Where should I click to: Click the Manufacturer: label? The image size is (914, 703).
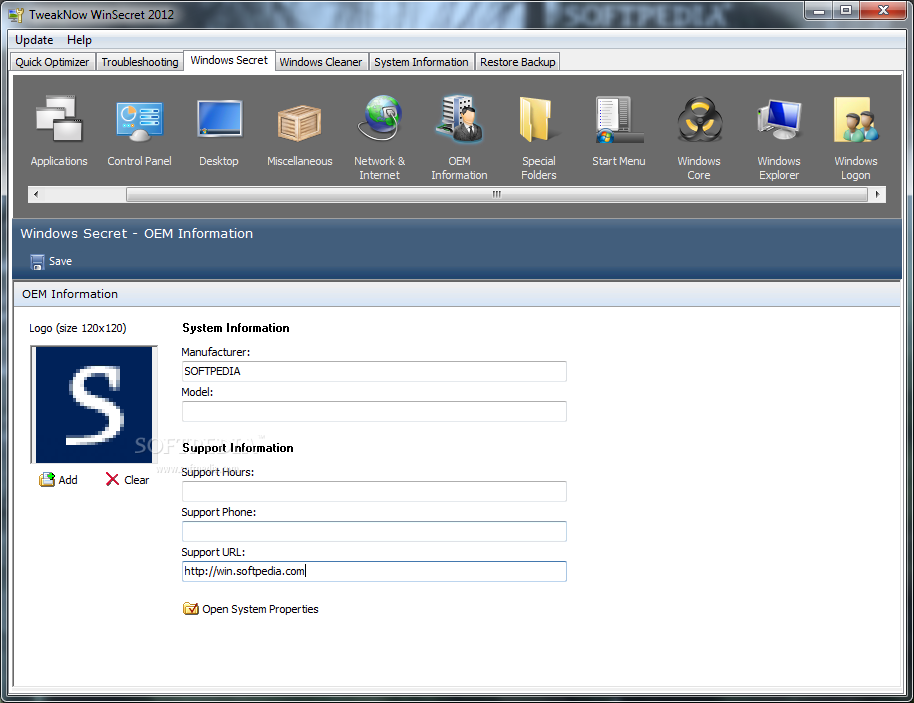click(216, 352)
